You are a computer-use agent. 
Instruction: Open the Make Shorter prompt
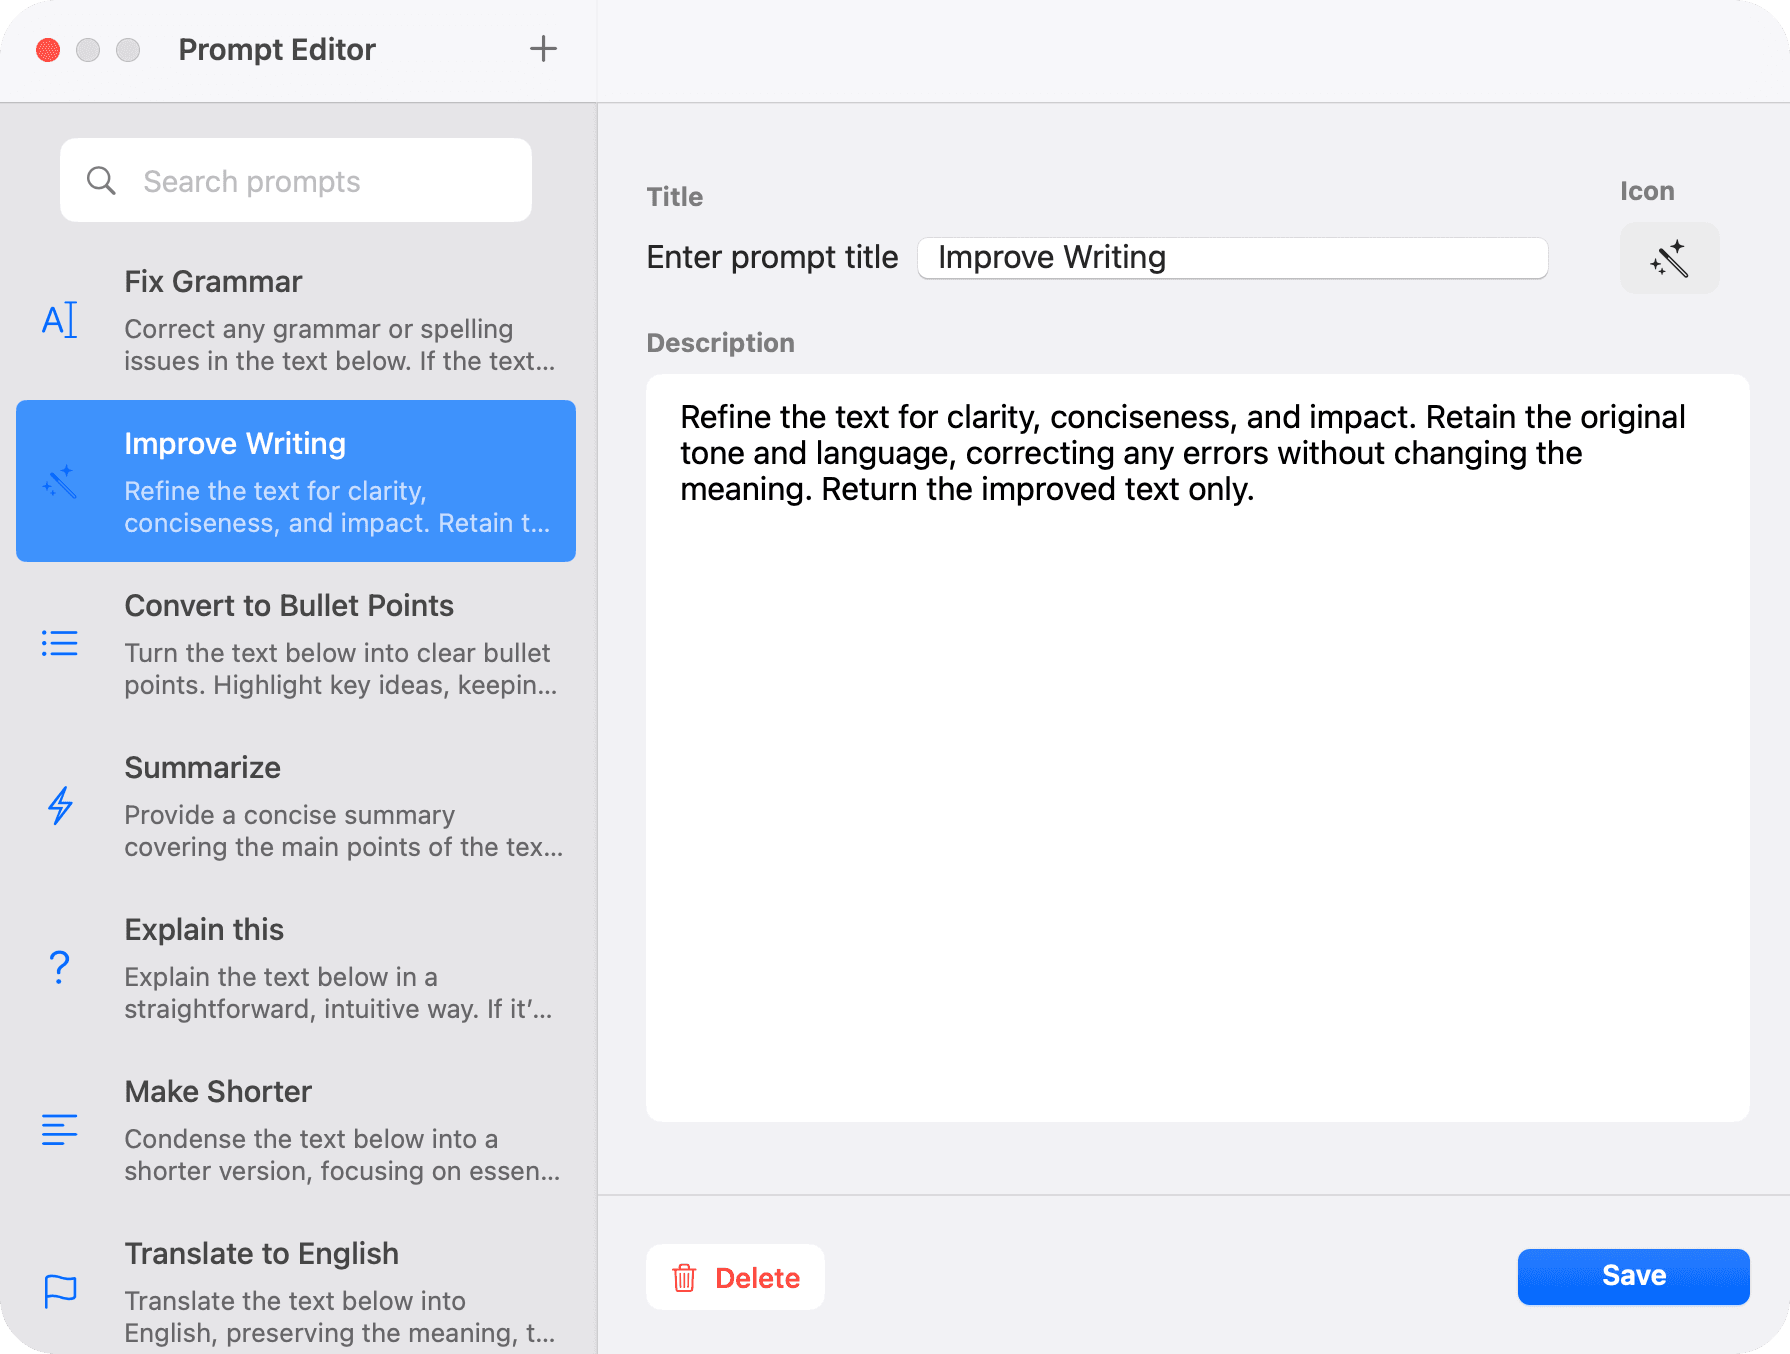pyautogui.click(x=300, y=1129)
